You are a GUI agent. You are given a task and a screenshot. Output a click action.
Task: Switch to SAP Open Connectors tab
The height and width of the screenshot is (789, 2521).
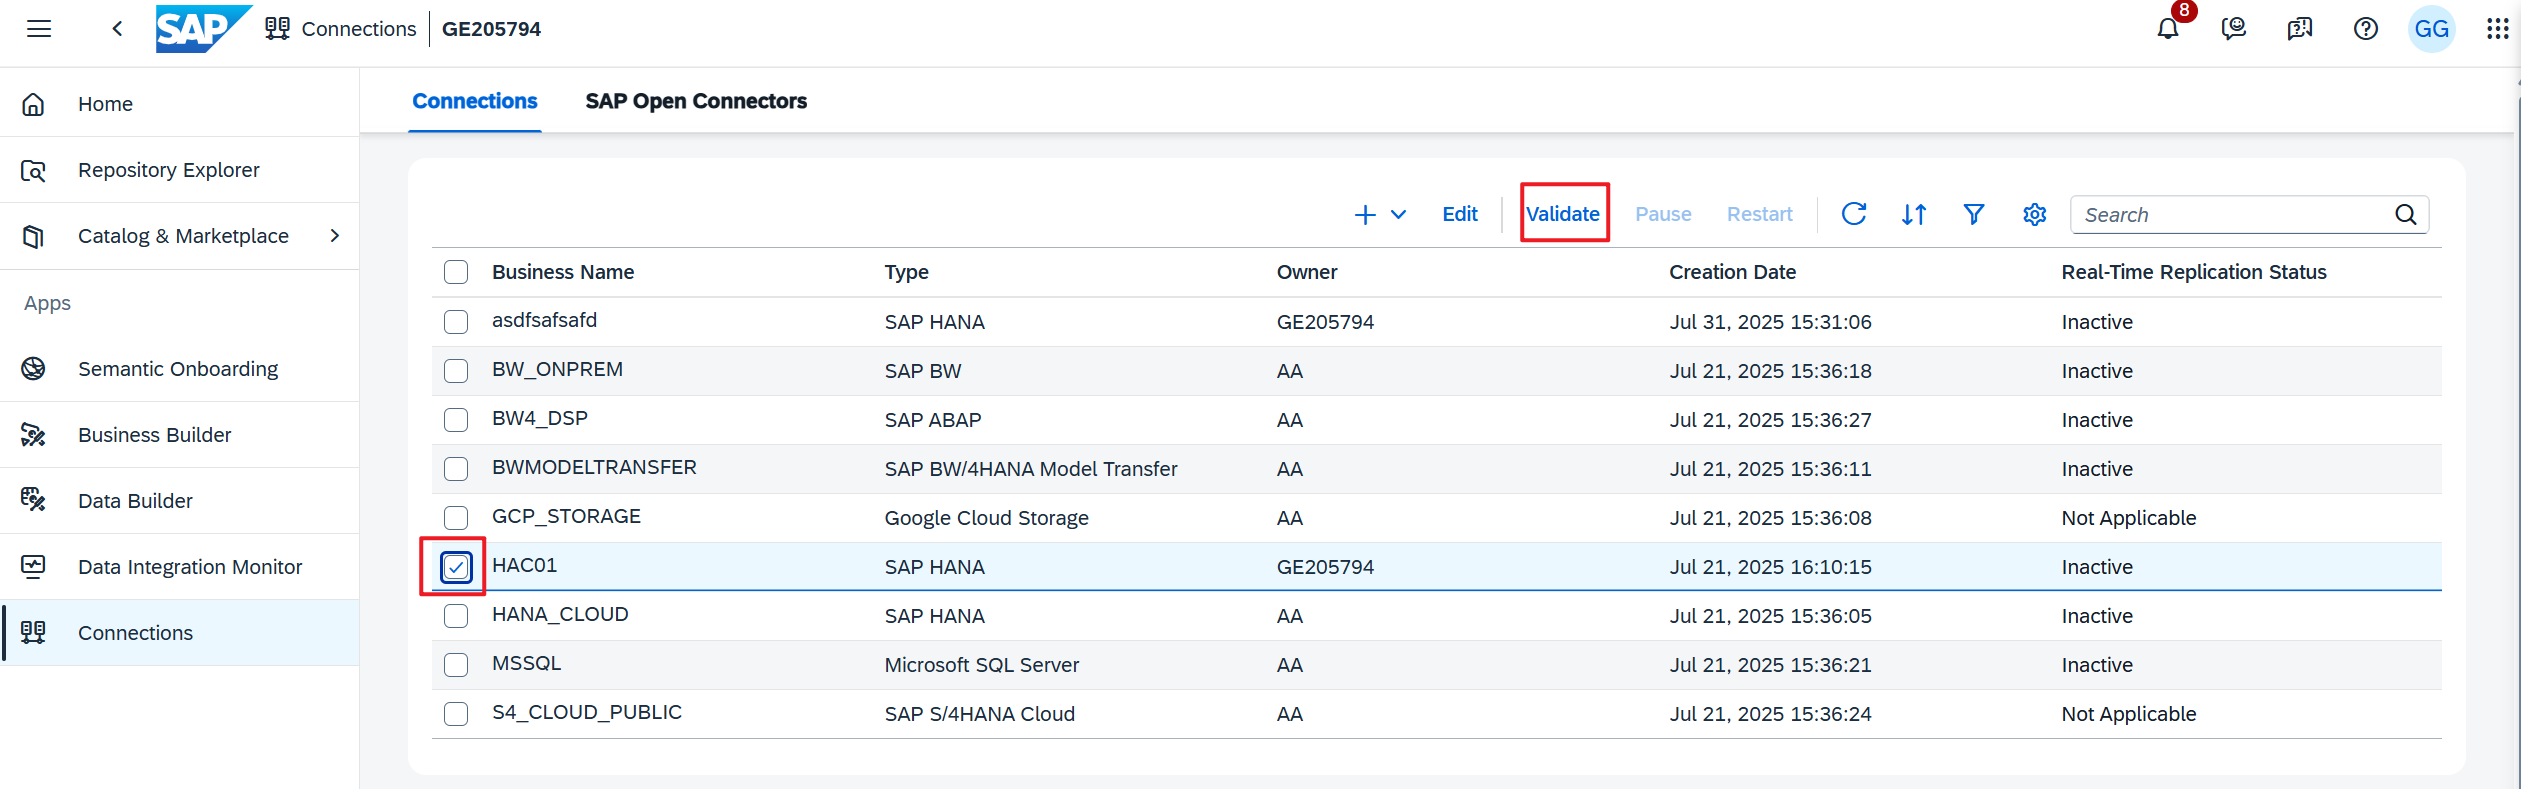click(696, 101)
